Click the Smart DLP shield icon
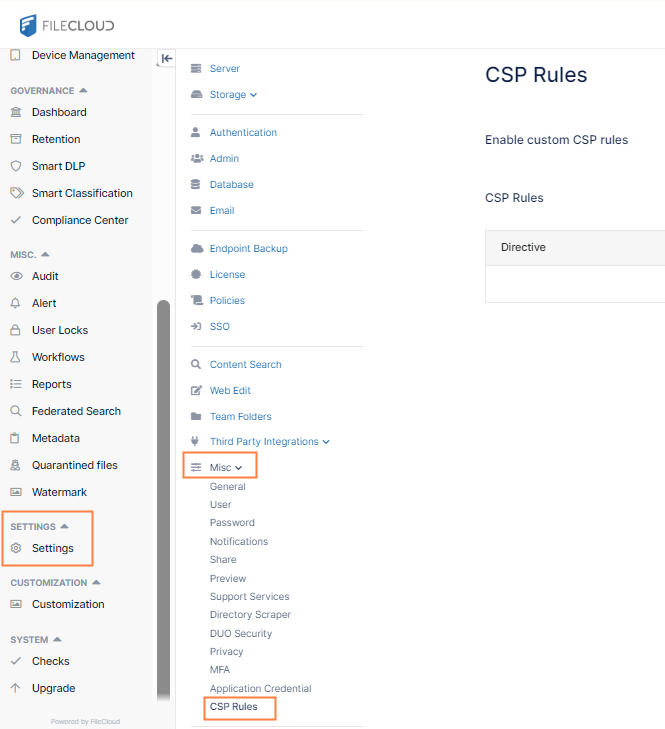This screenshot has height=729, width=665. click(16, 166)
